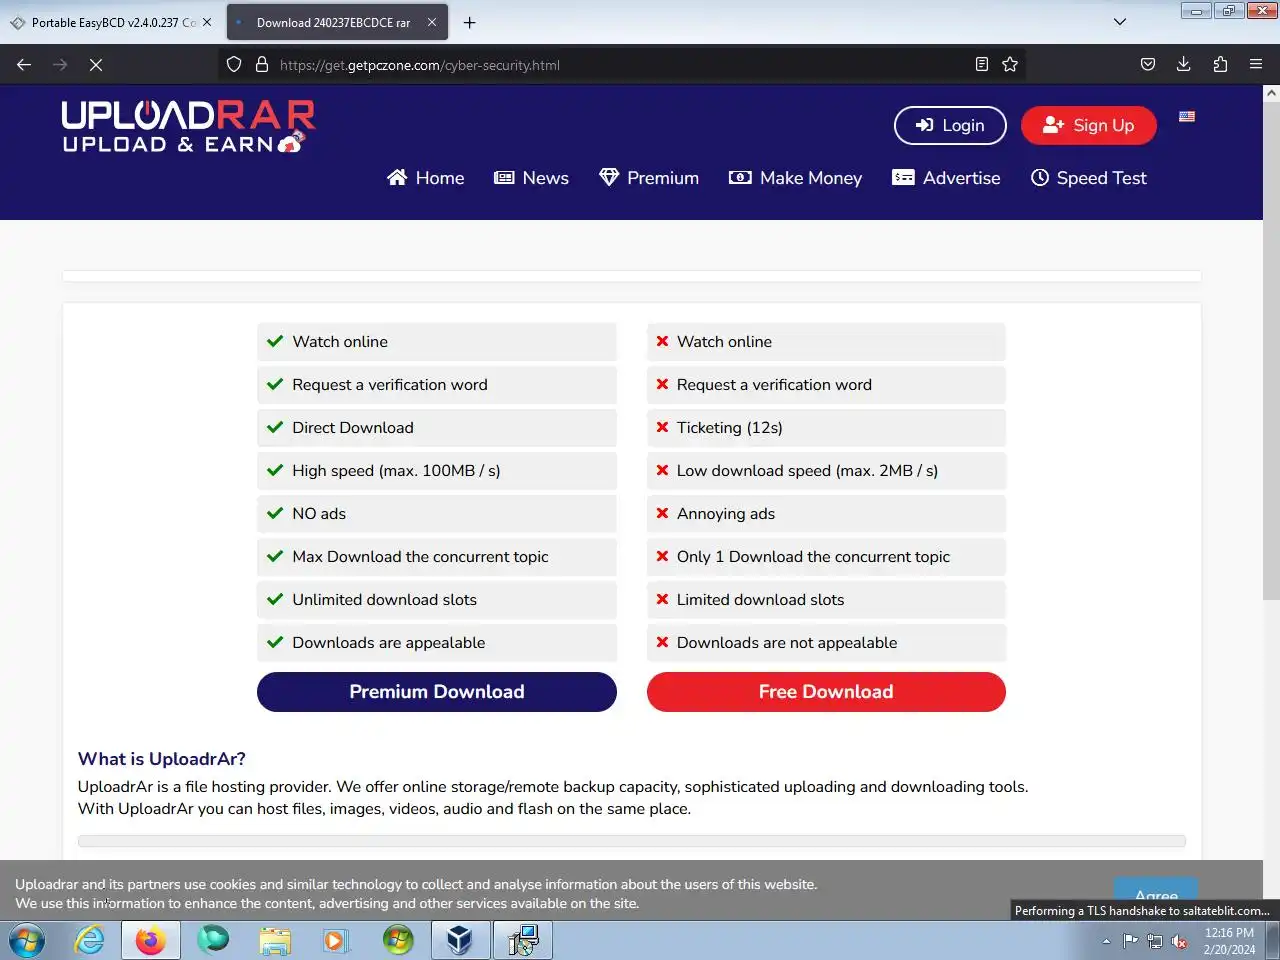Screen dimensions: 1280x960
Task: Open the extensions puzzle icon
Action: (1220, 65)
